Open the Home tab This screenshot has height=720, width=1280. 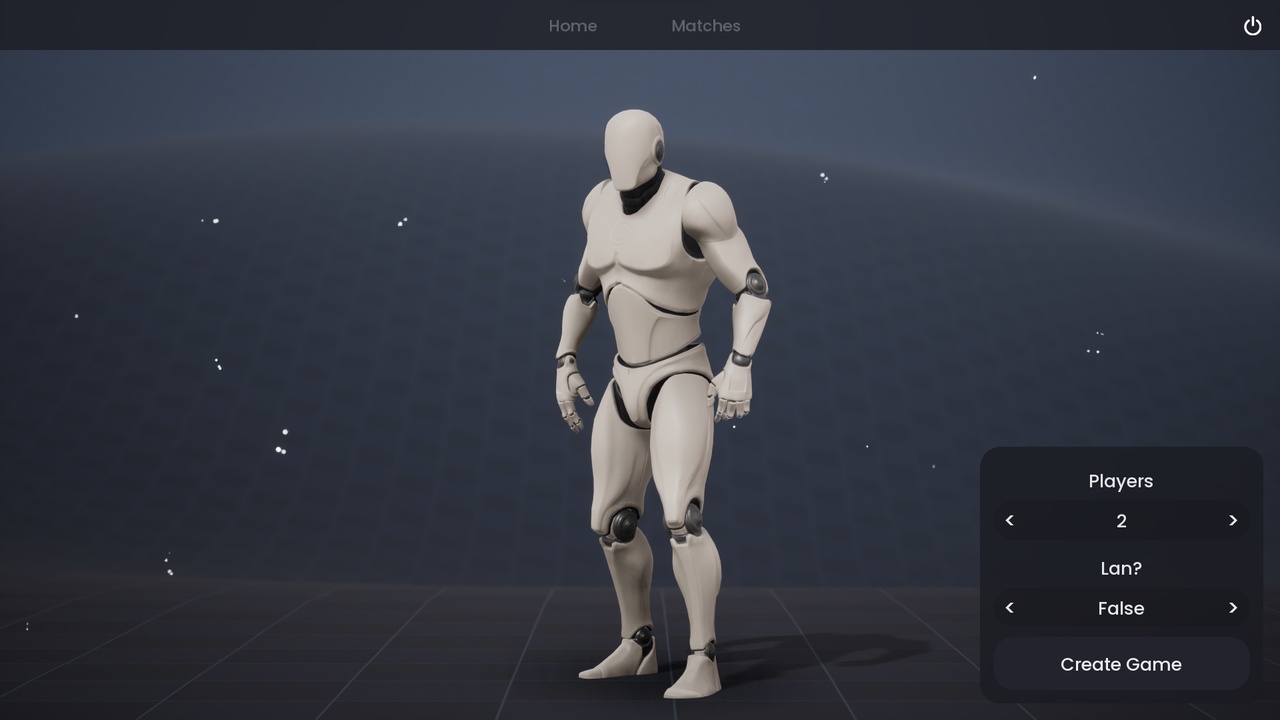(x=573, y=26)
